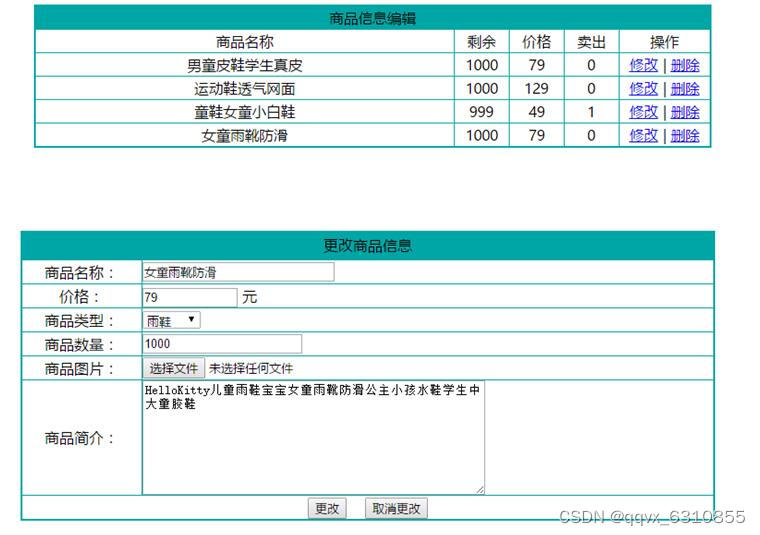Select the 童鞋女童小白鞋 product name cell

point(245,112)
